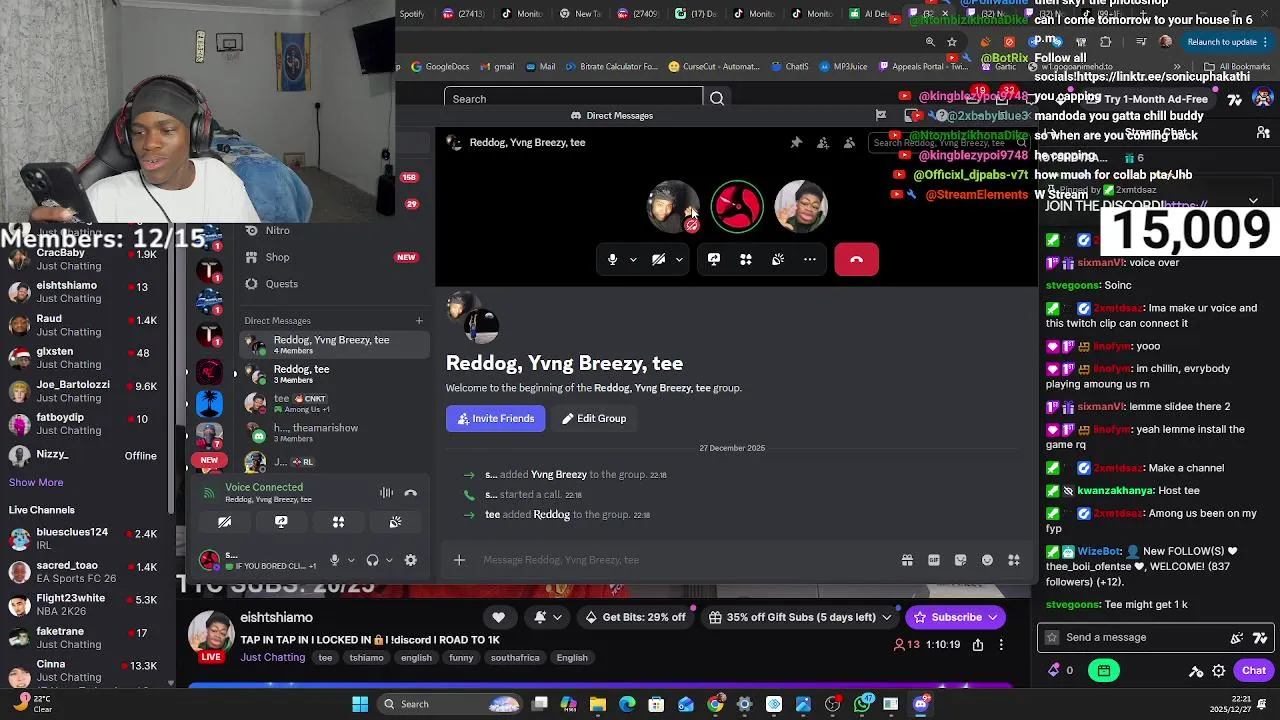Open Nitro page in Discord sidebar
1280x720 pixels.
(x=278, y=230)
